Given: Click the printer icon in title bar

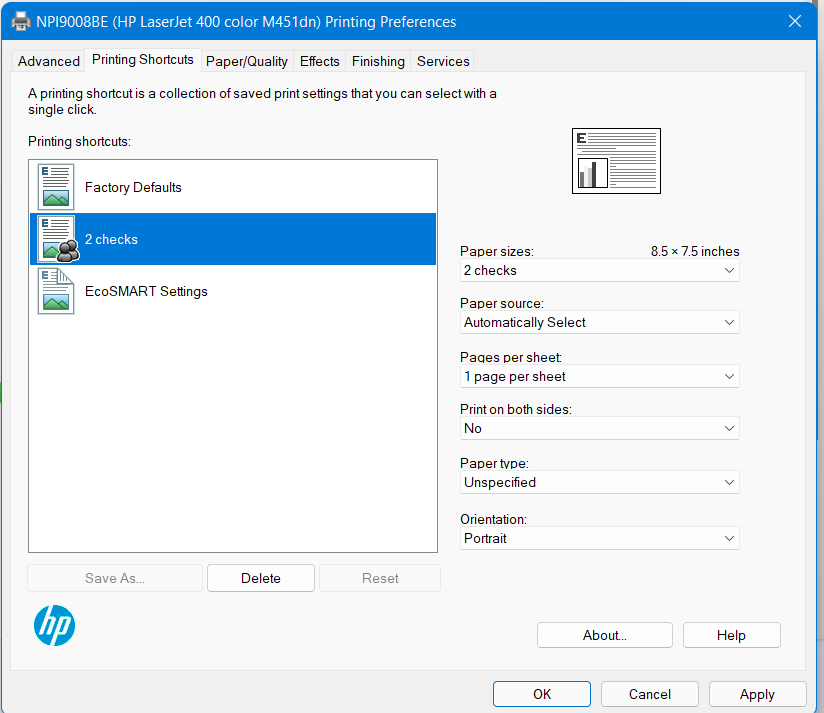Looking at the screenshot, I should click(x=21, y=21).
